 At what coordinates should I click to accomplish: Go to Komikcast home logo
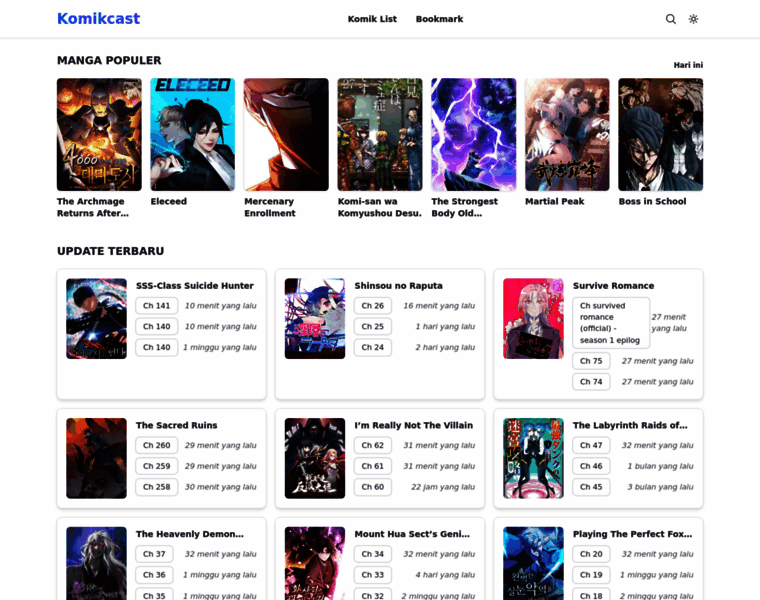click(98, 18)
